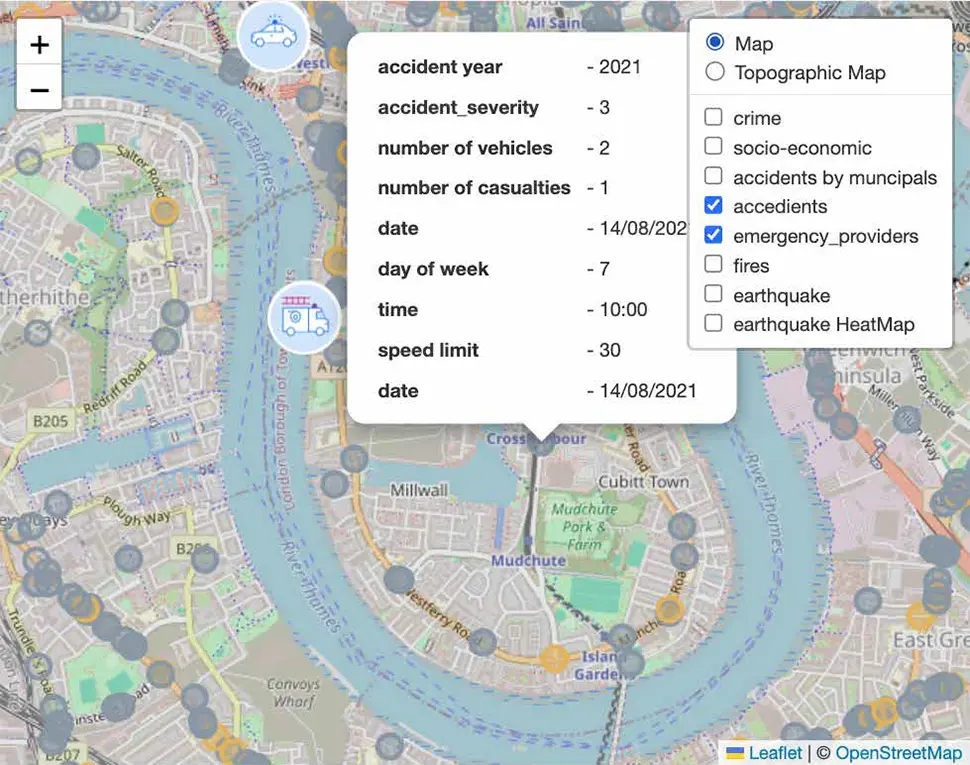
Task: Select the Topographic Map radio option
Action: (715, 72)
